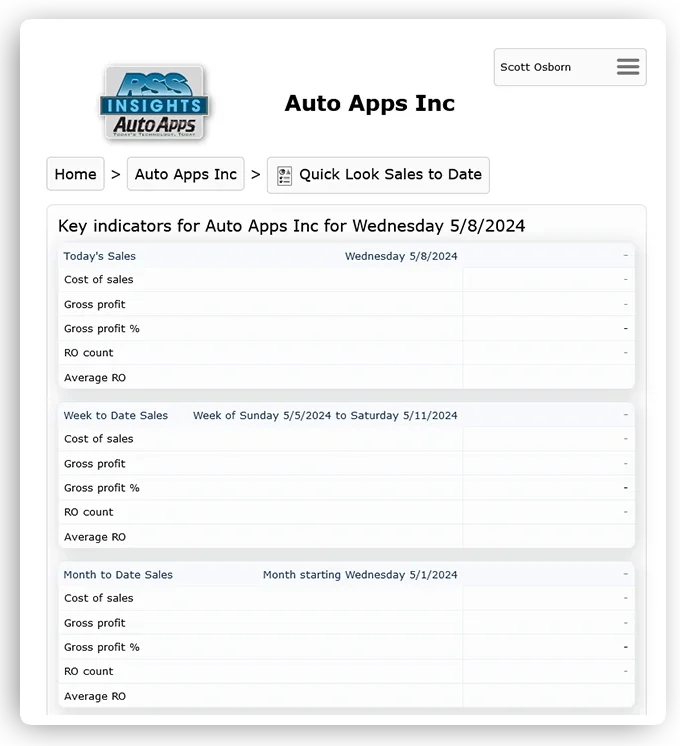Click RO count under Month to Date Sales
The image size is (680, 746).
click(89, 672)
